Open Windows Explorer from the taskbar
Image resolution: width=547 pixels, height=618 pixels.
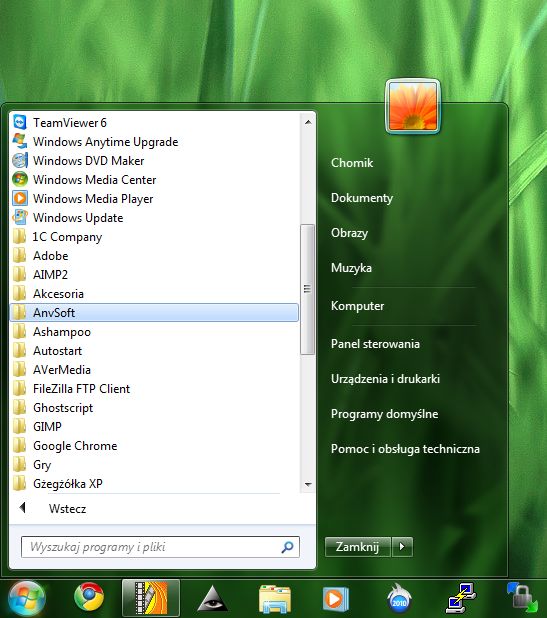coord(274,599)
